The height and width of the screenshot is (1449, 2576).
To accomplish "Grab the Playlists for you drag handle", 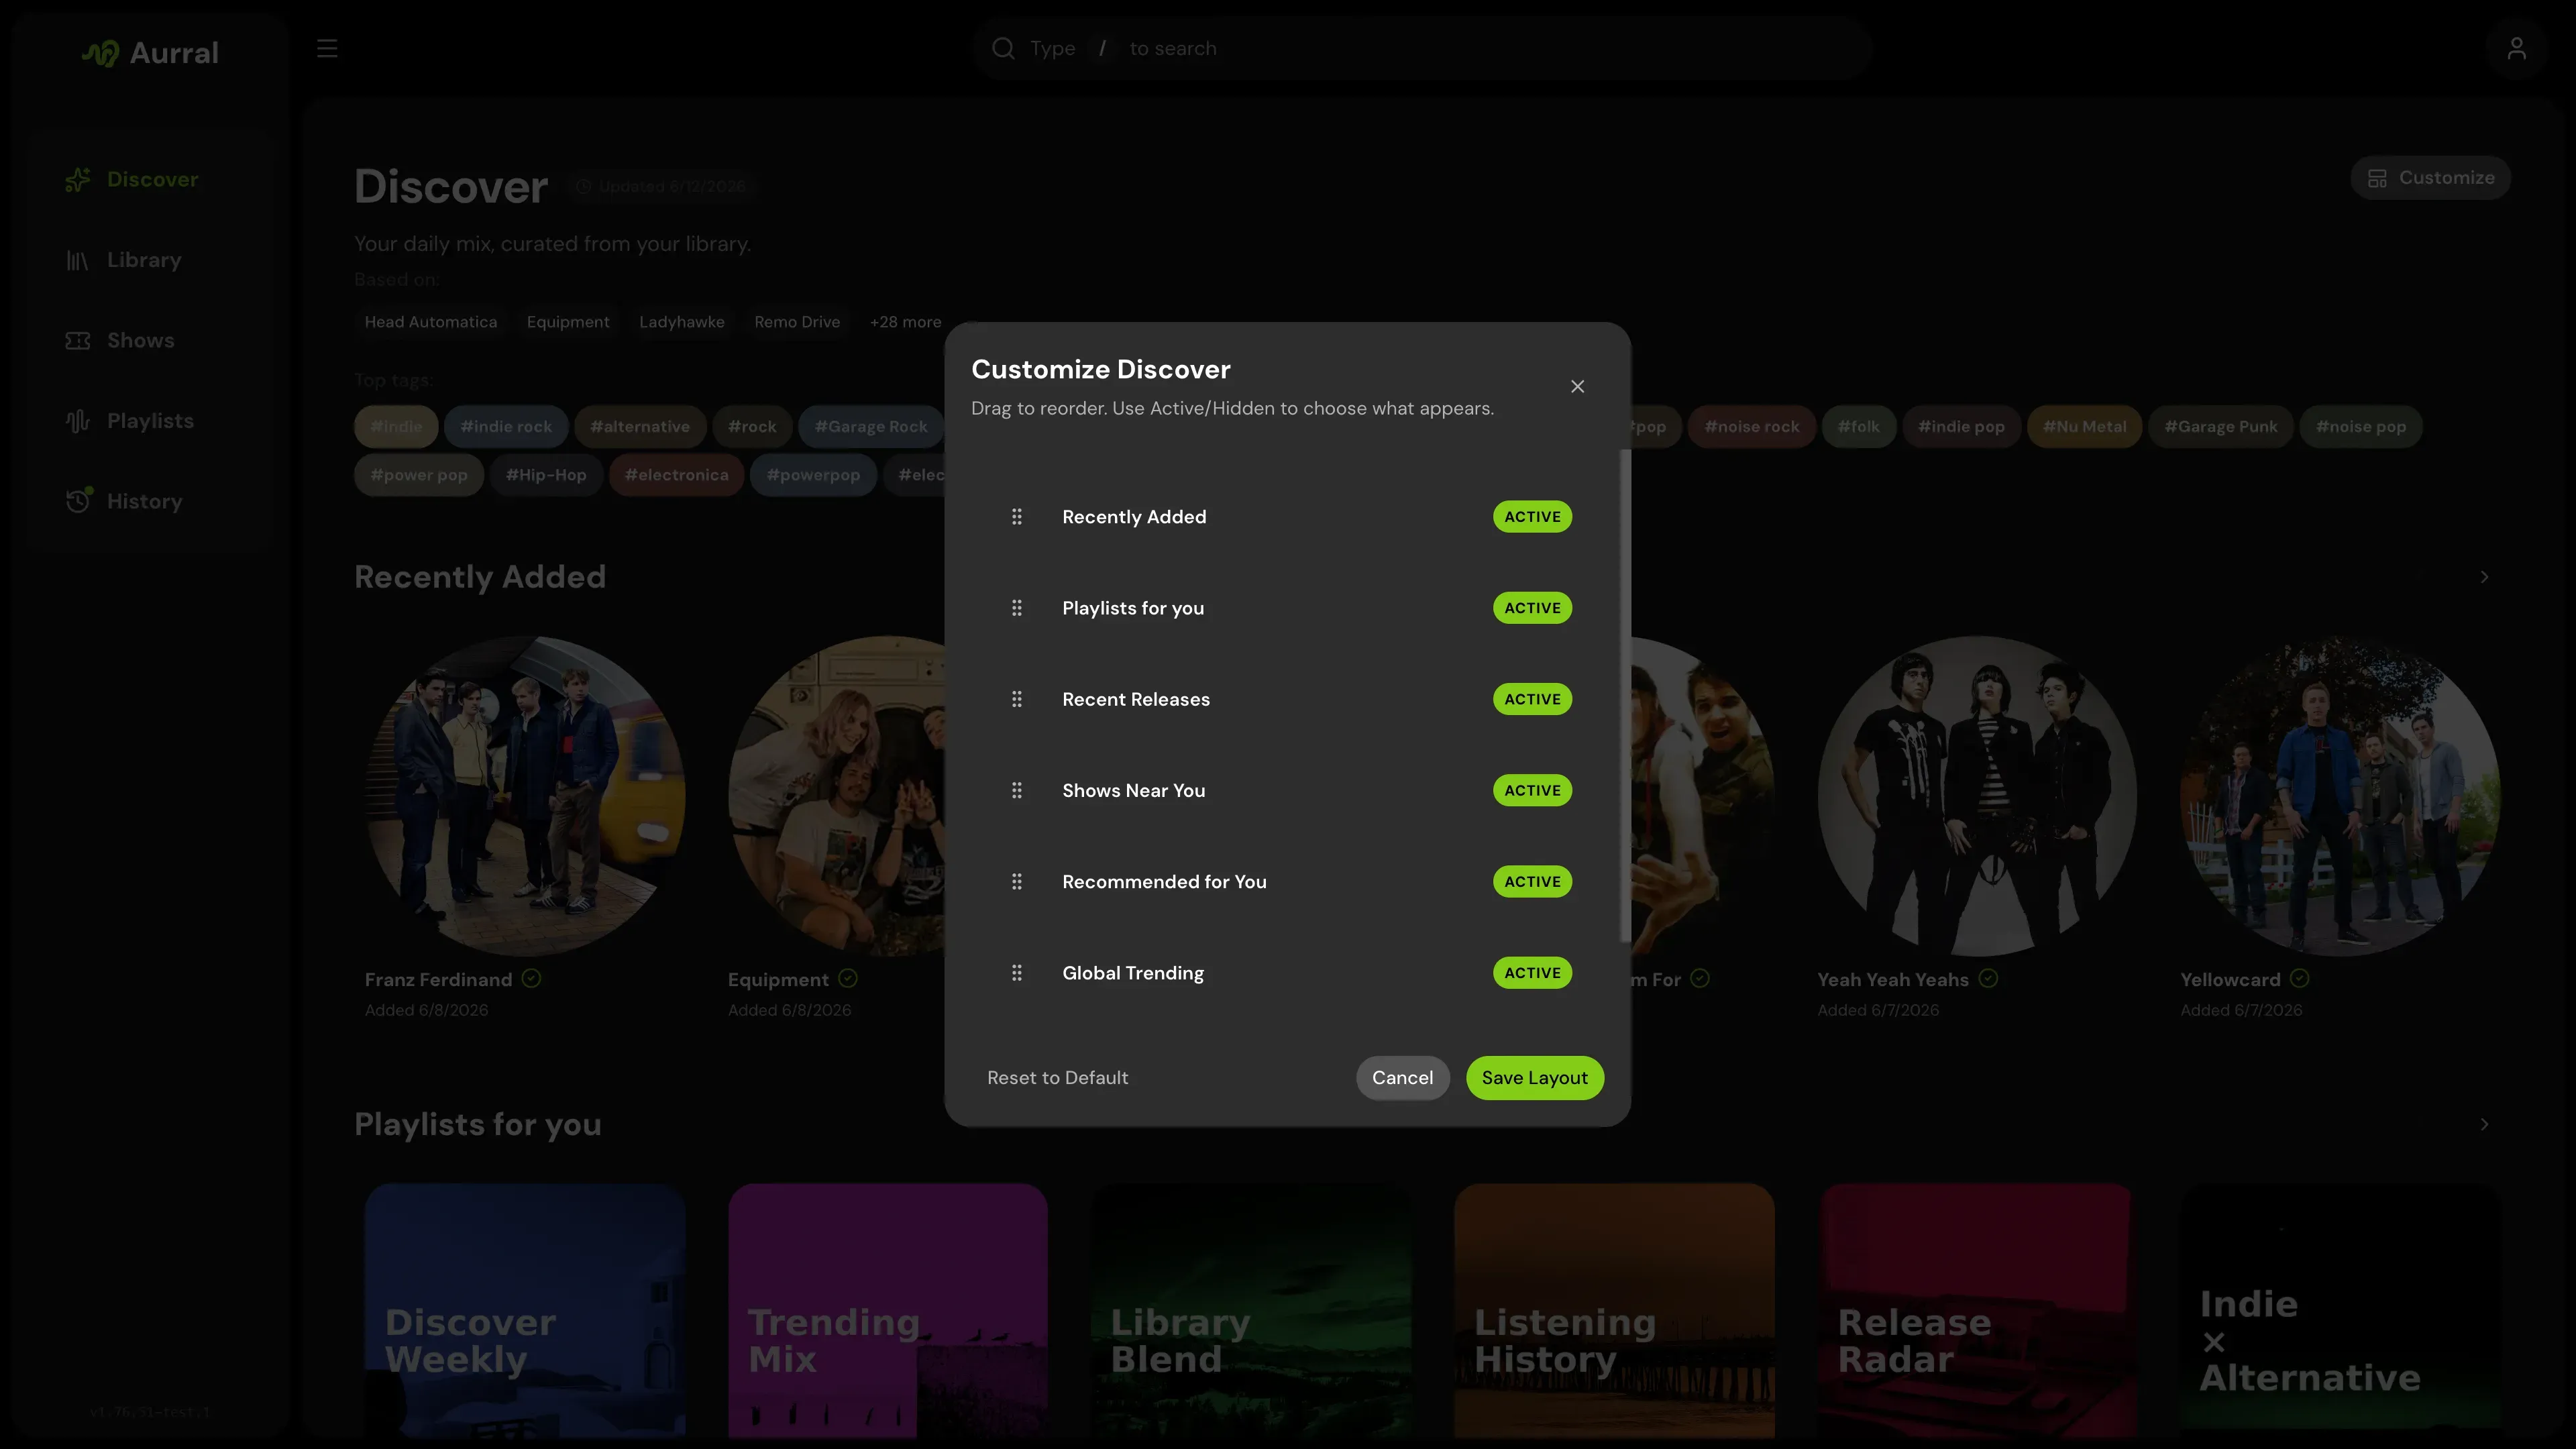I will pyautogui.click(x=1016, y=608).
